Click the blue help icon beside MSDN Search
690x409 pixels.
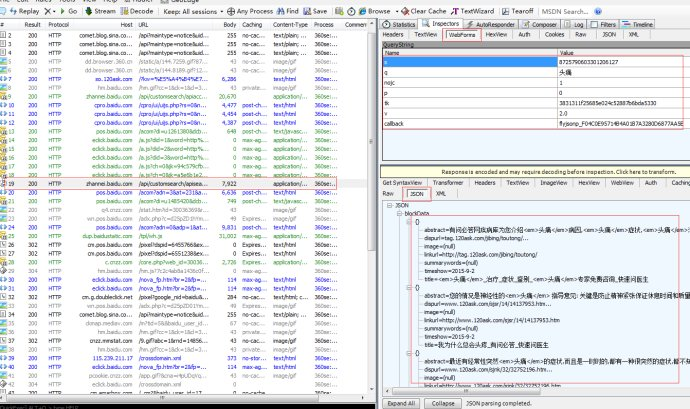[x=598, y=11]
